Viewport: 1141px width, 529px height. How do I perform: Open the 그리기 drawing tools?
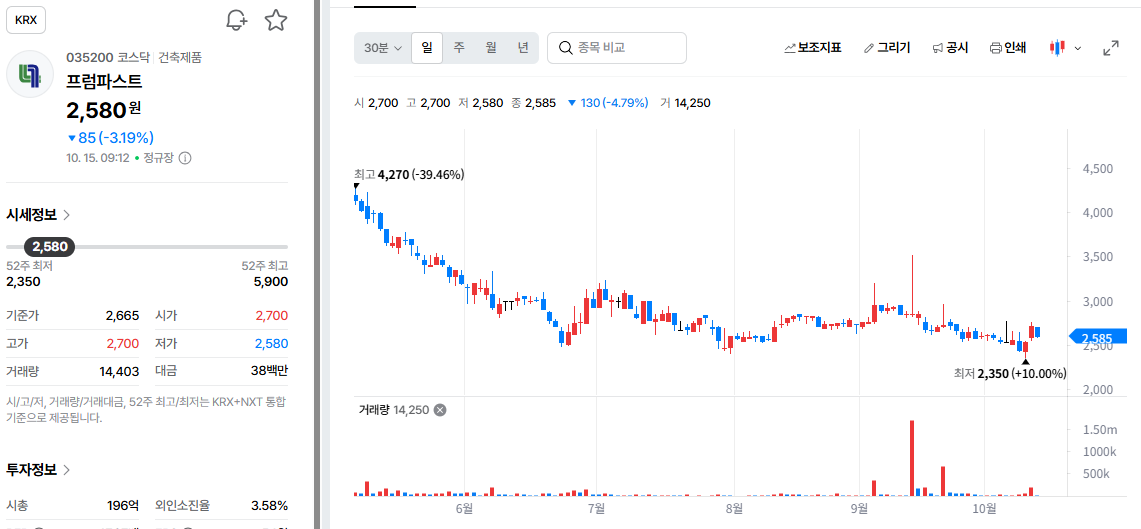886,48
